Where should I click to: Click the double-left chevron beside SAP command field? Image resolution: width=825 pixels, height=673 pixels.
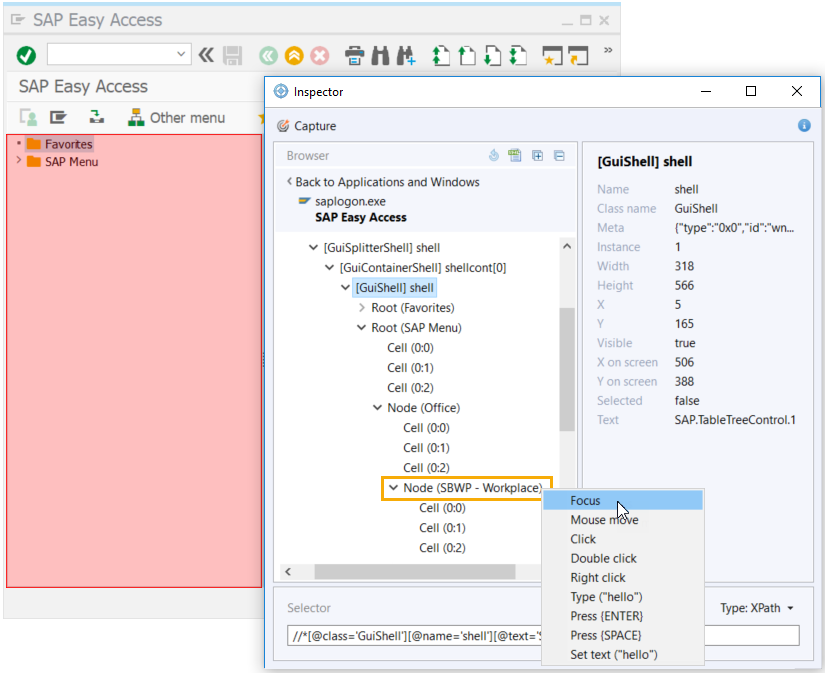(206, 55)
